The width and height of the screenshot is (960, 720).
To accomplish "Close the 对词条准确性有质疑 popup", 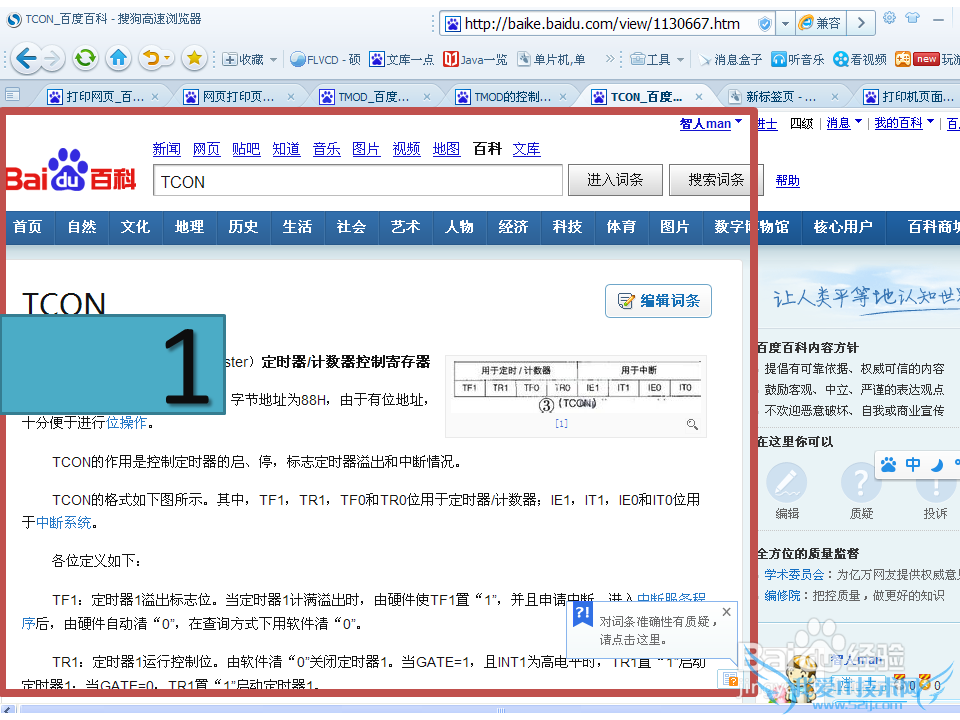I will point(726,612).
